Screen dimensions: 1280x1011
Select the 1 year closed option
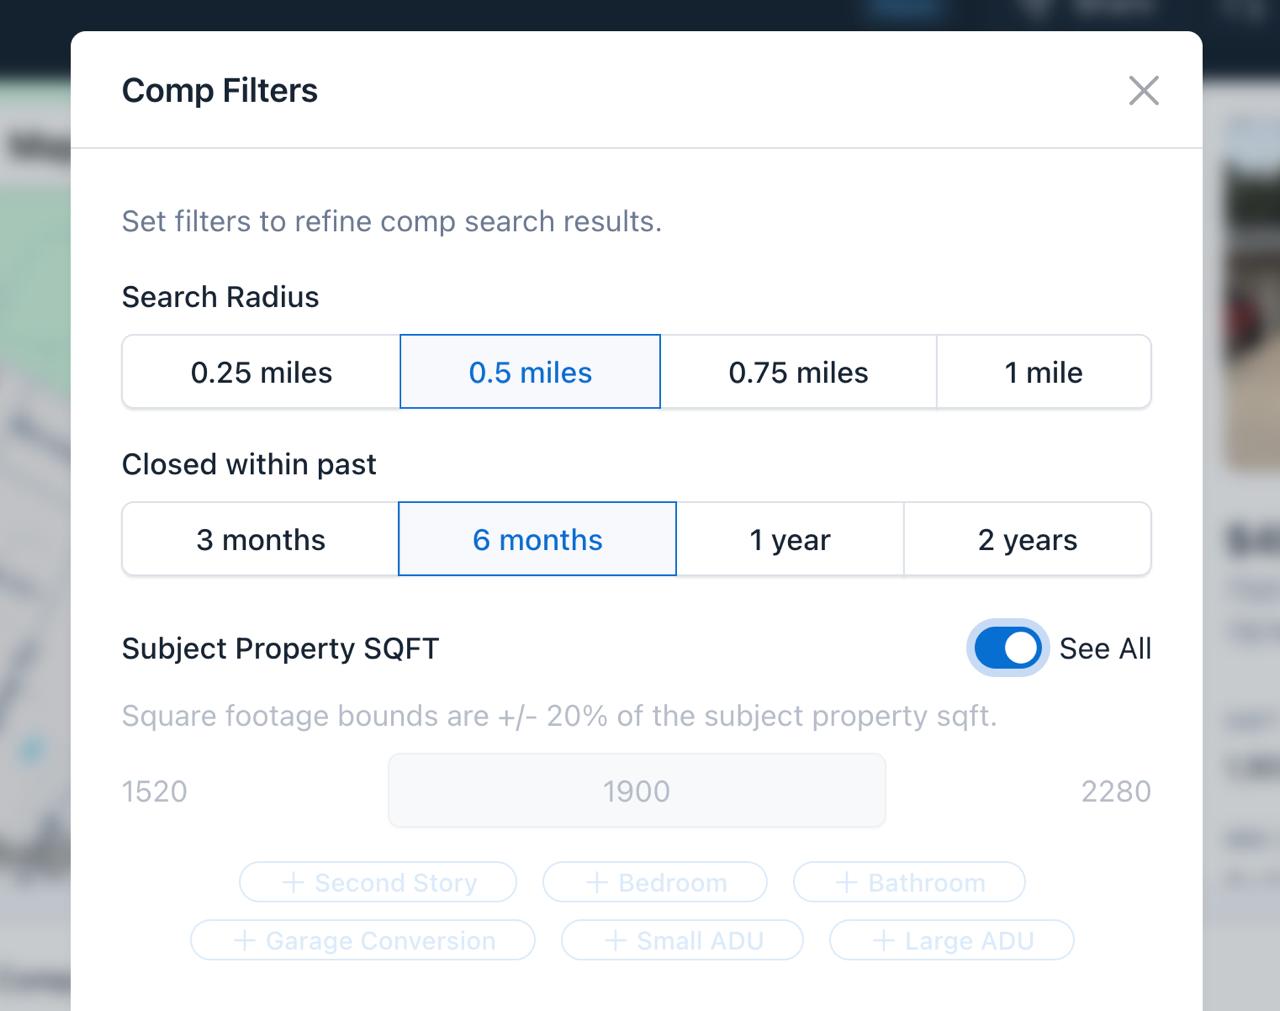tap(790, 539)
